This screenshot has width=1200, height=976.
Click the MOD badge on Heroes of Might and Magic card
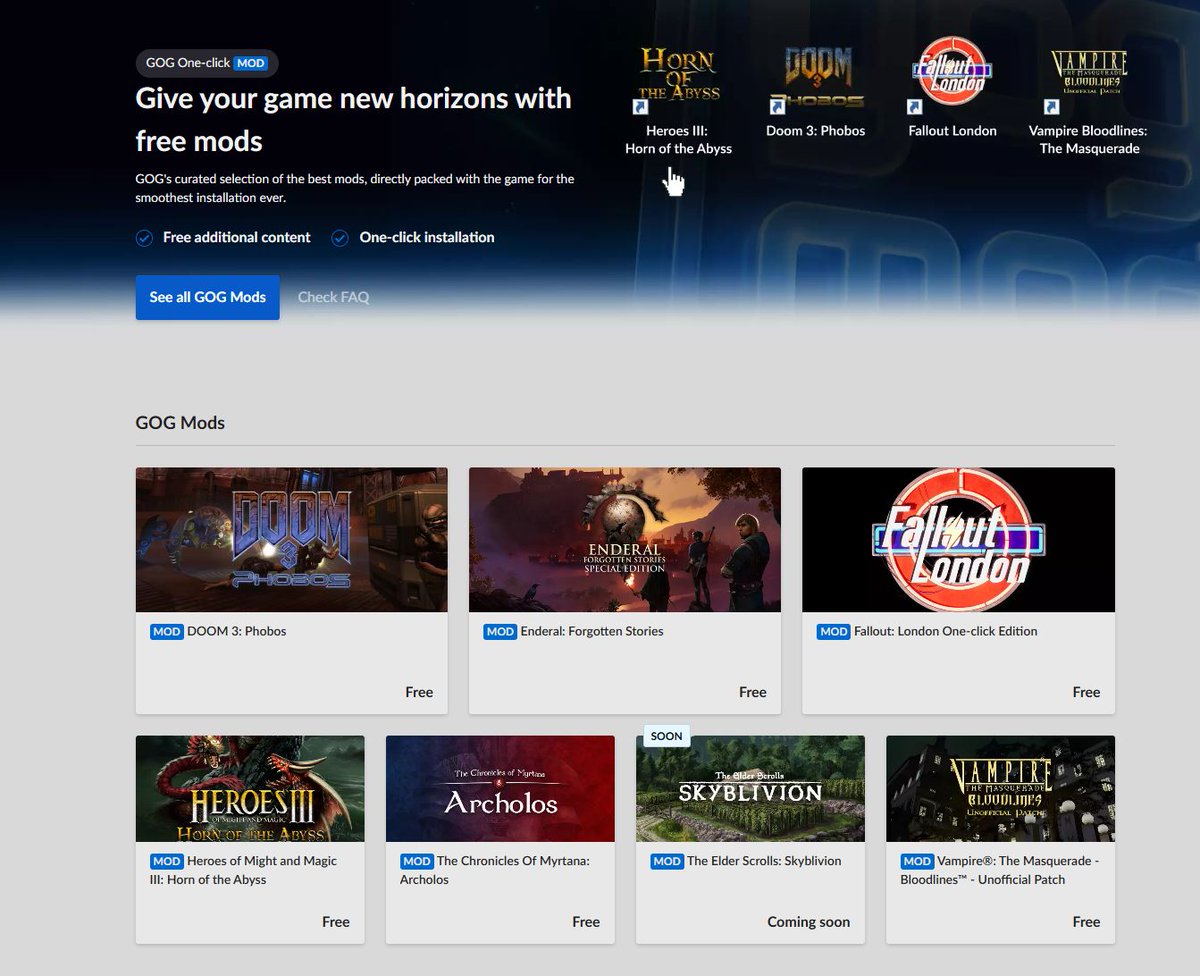click(x=167, y=861)
